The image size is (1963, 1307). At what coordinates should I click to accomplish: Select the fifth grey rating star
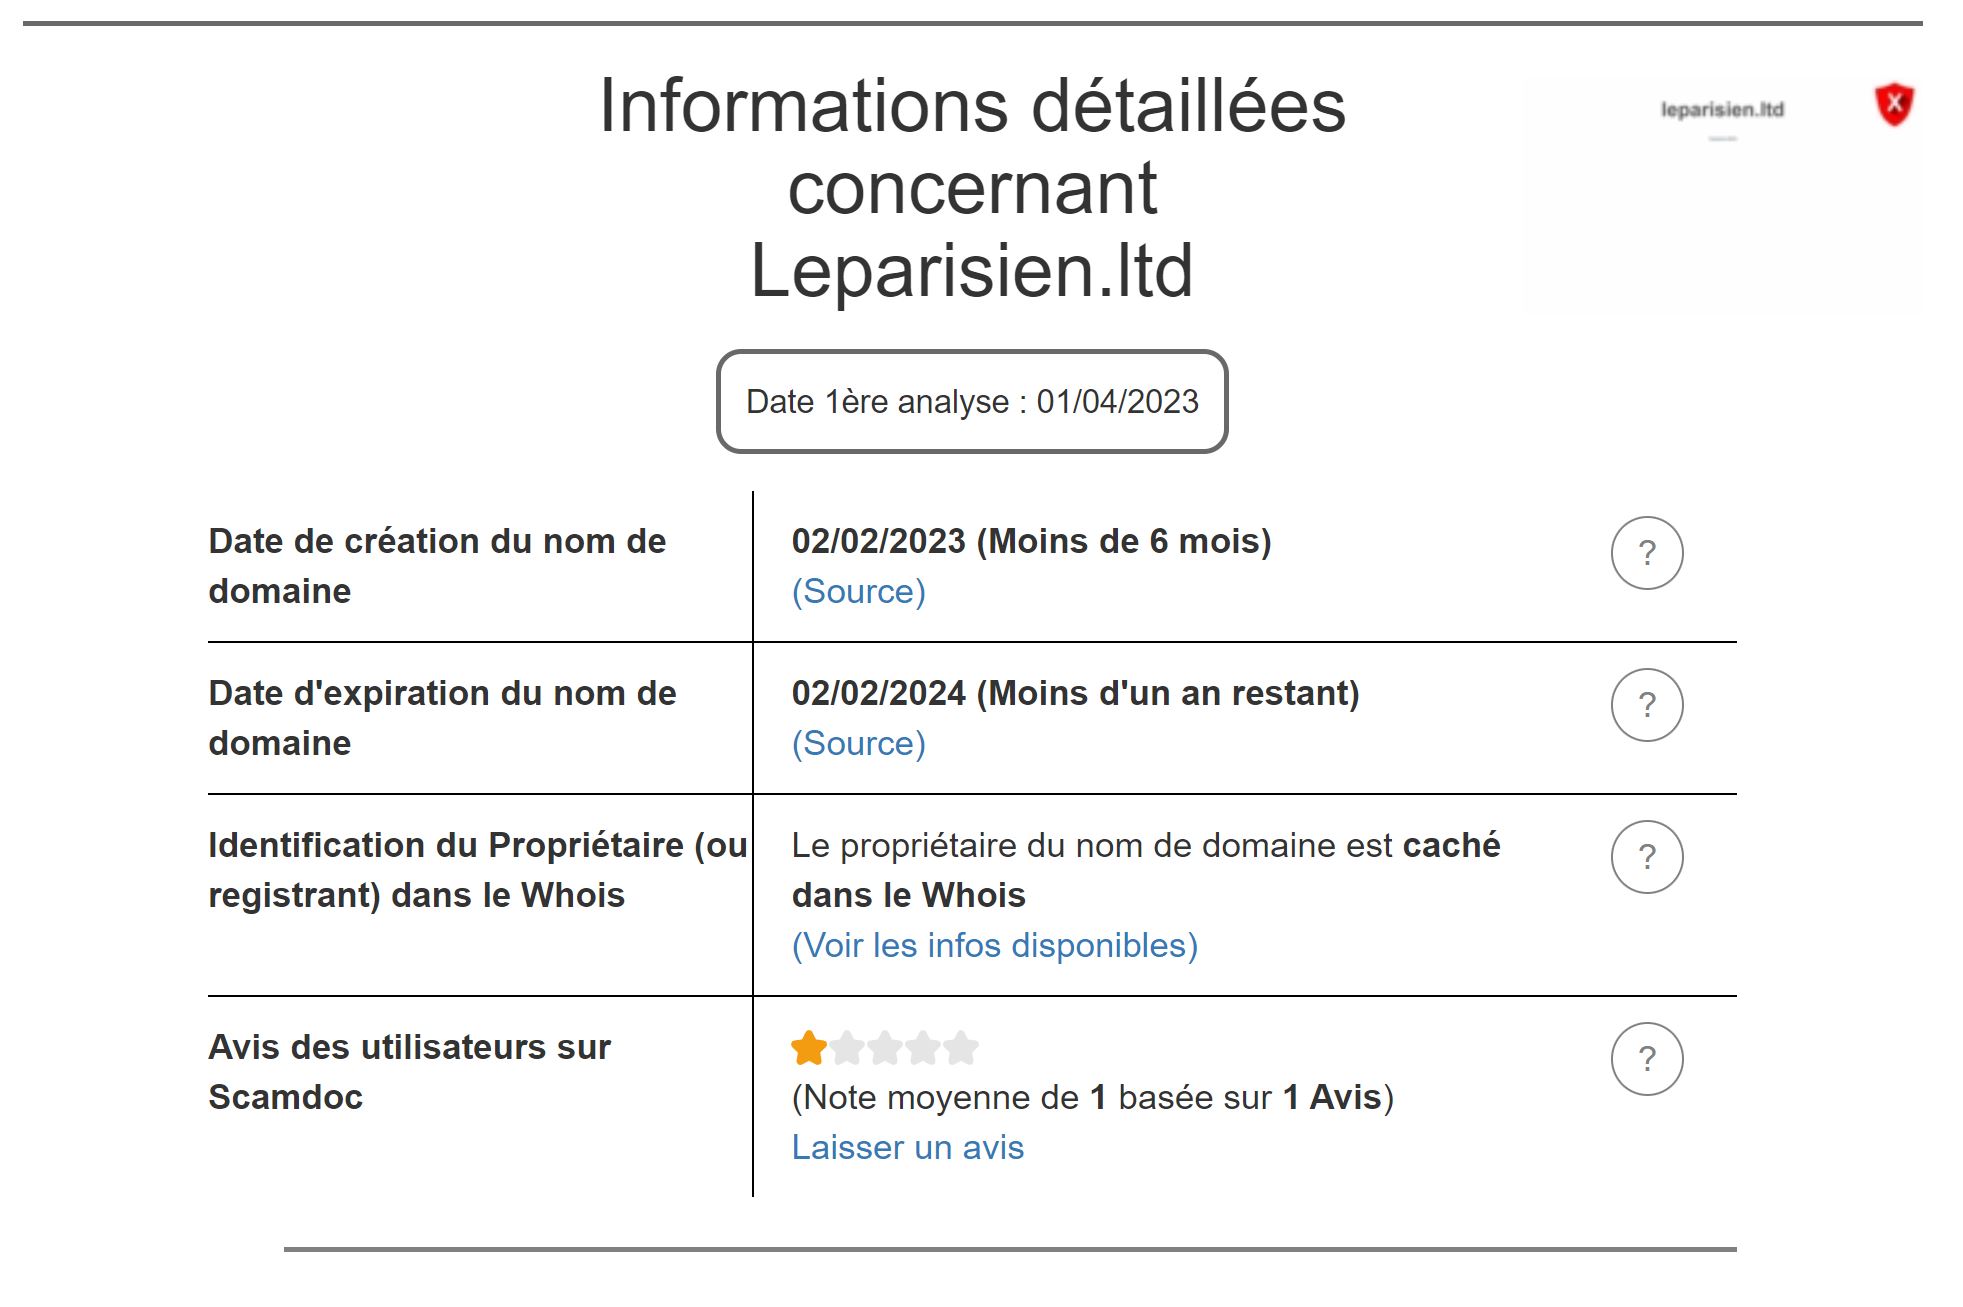click(961, 1048)
